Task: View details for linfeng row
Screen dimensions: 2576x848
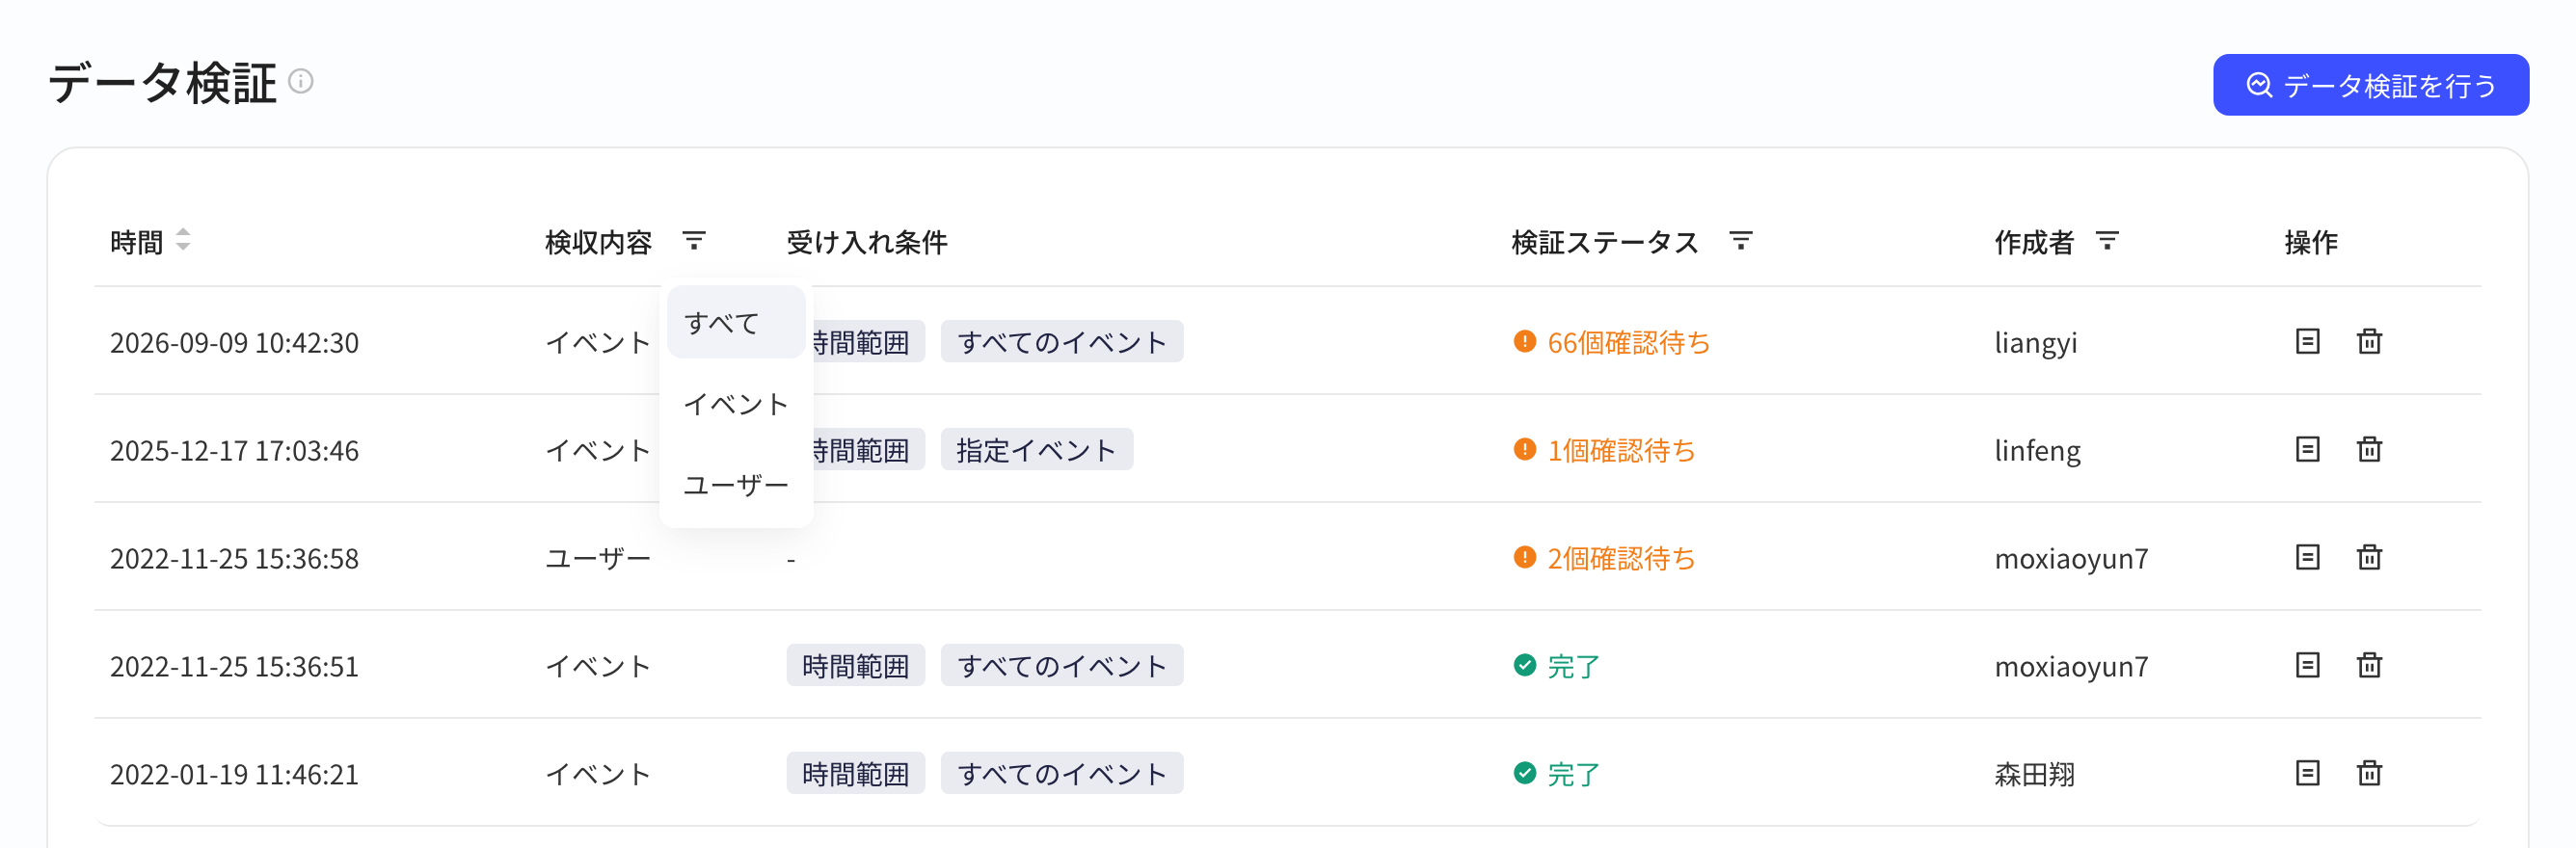Action: pyautogui.click(x=2307, y=450)
